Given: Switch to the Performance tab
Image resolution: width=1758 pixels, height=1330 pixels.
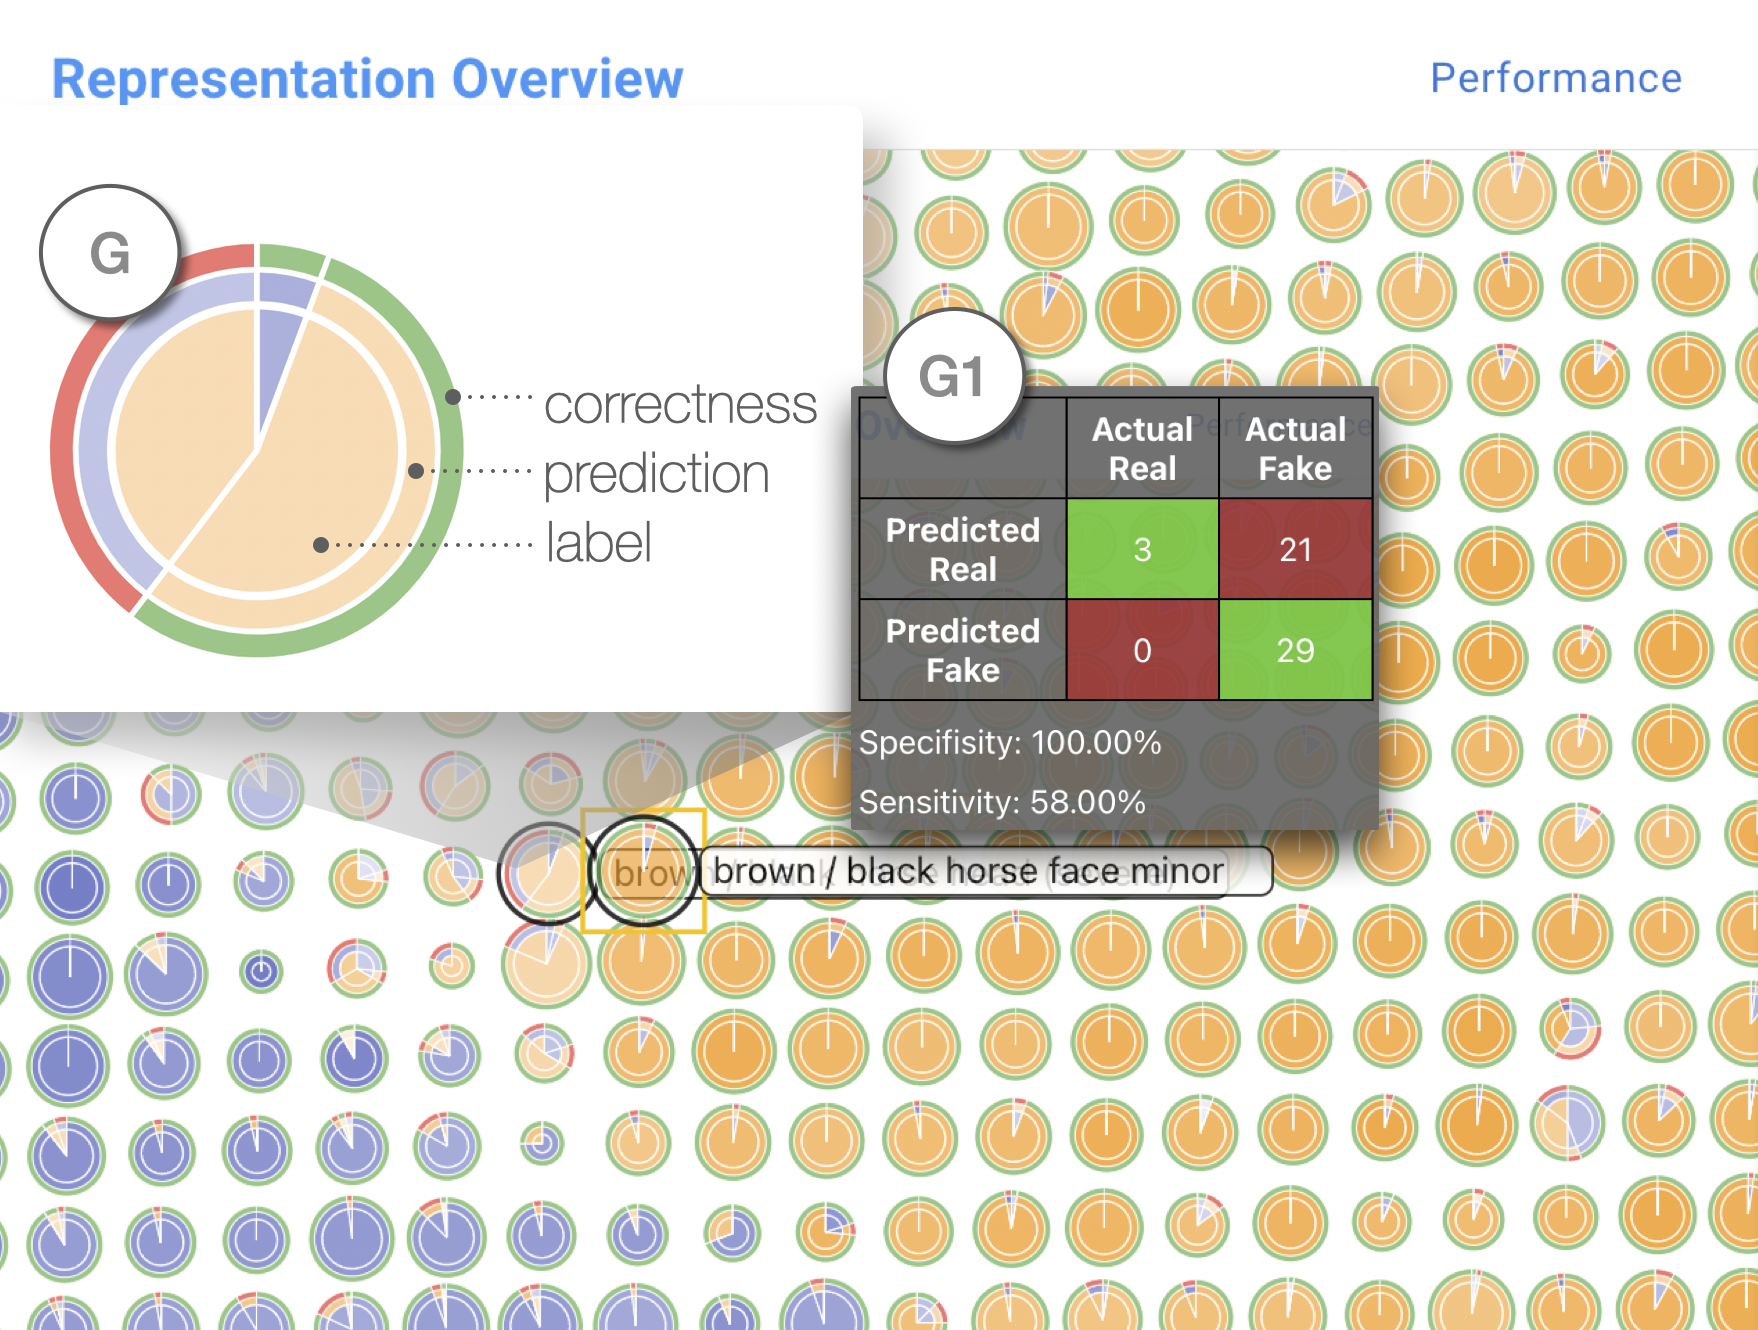Looking at the screenshot, I should coord(1555,78).
